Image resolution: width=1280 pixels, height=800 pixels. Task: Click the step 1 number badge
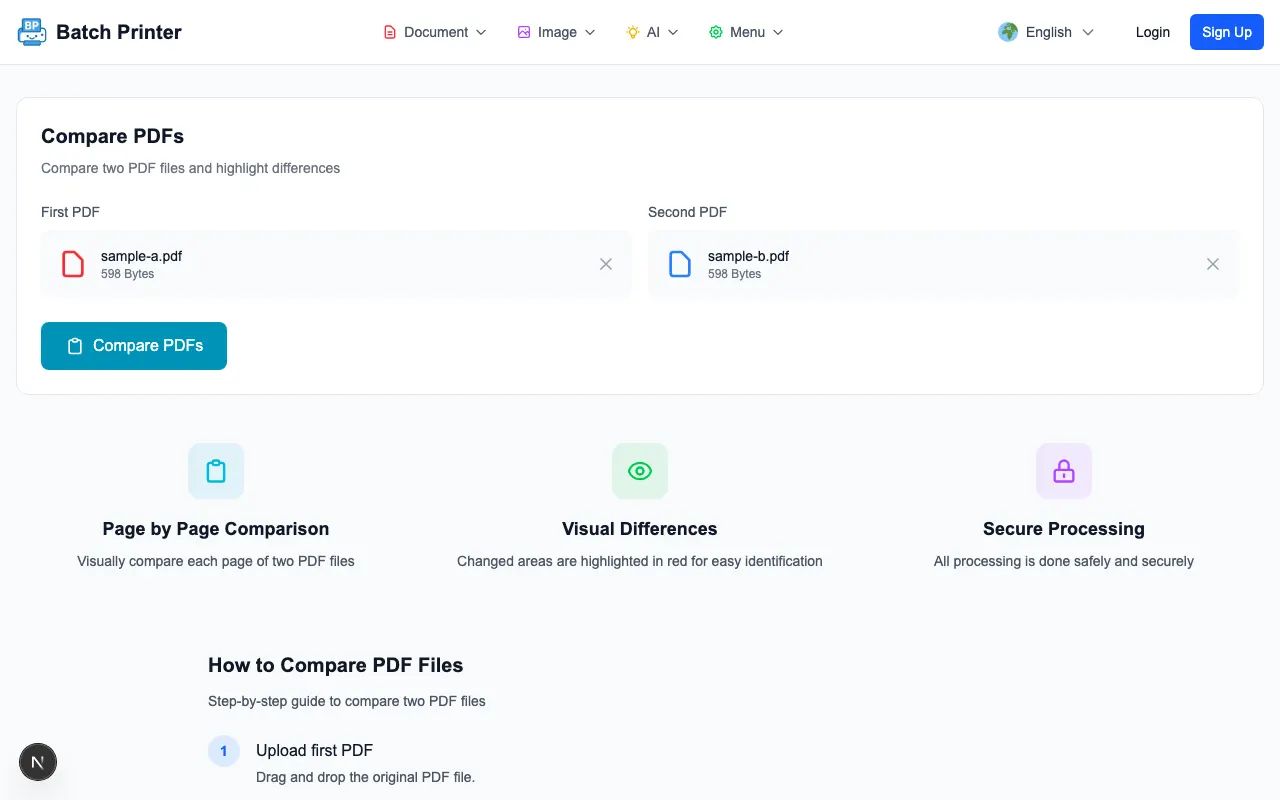[x=224, y=751]
